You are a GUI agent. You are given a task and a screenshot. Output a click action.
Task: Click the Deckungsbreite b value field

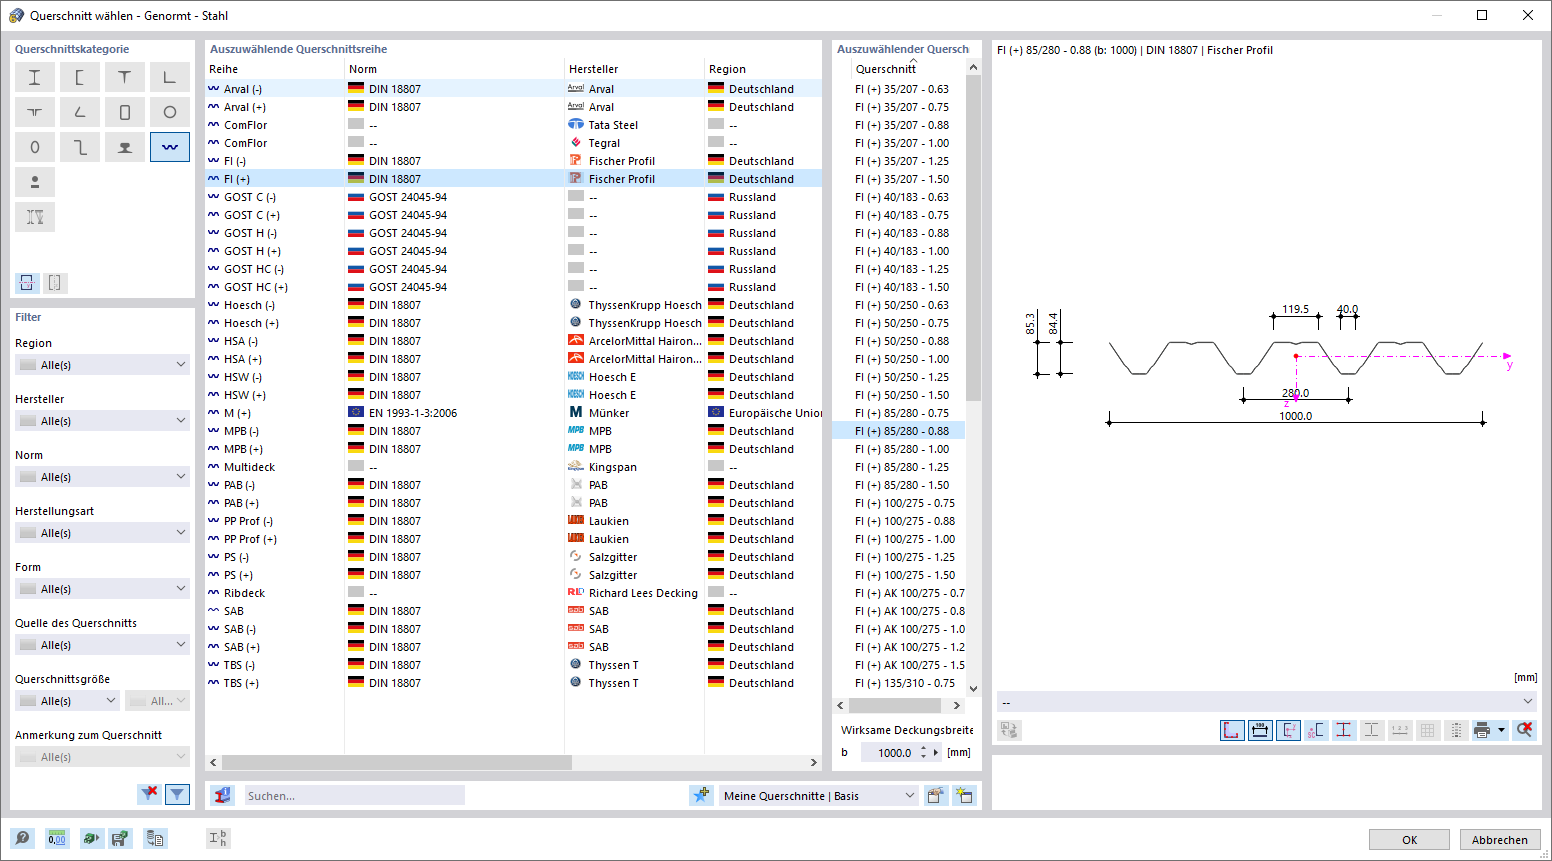(x=888, y=753)
